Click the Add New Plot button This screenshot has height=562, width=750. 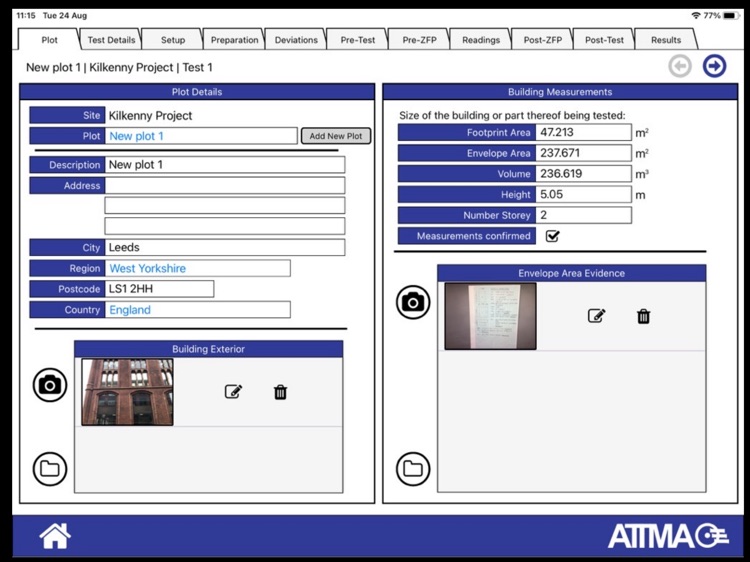pyautogui.click(x=336, y=136)
